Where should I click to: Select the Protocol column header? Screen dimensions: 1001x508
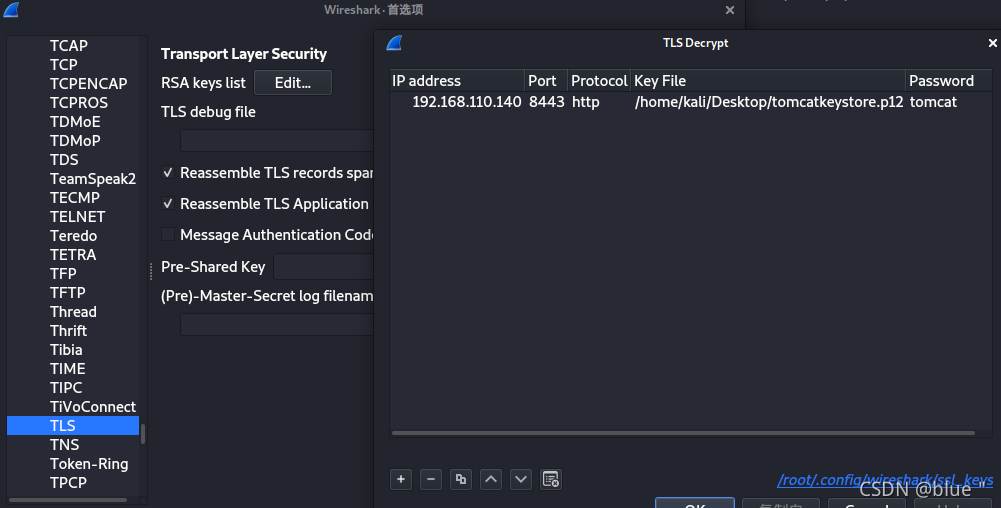(599, 81)
